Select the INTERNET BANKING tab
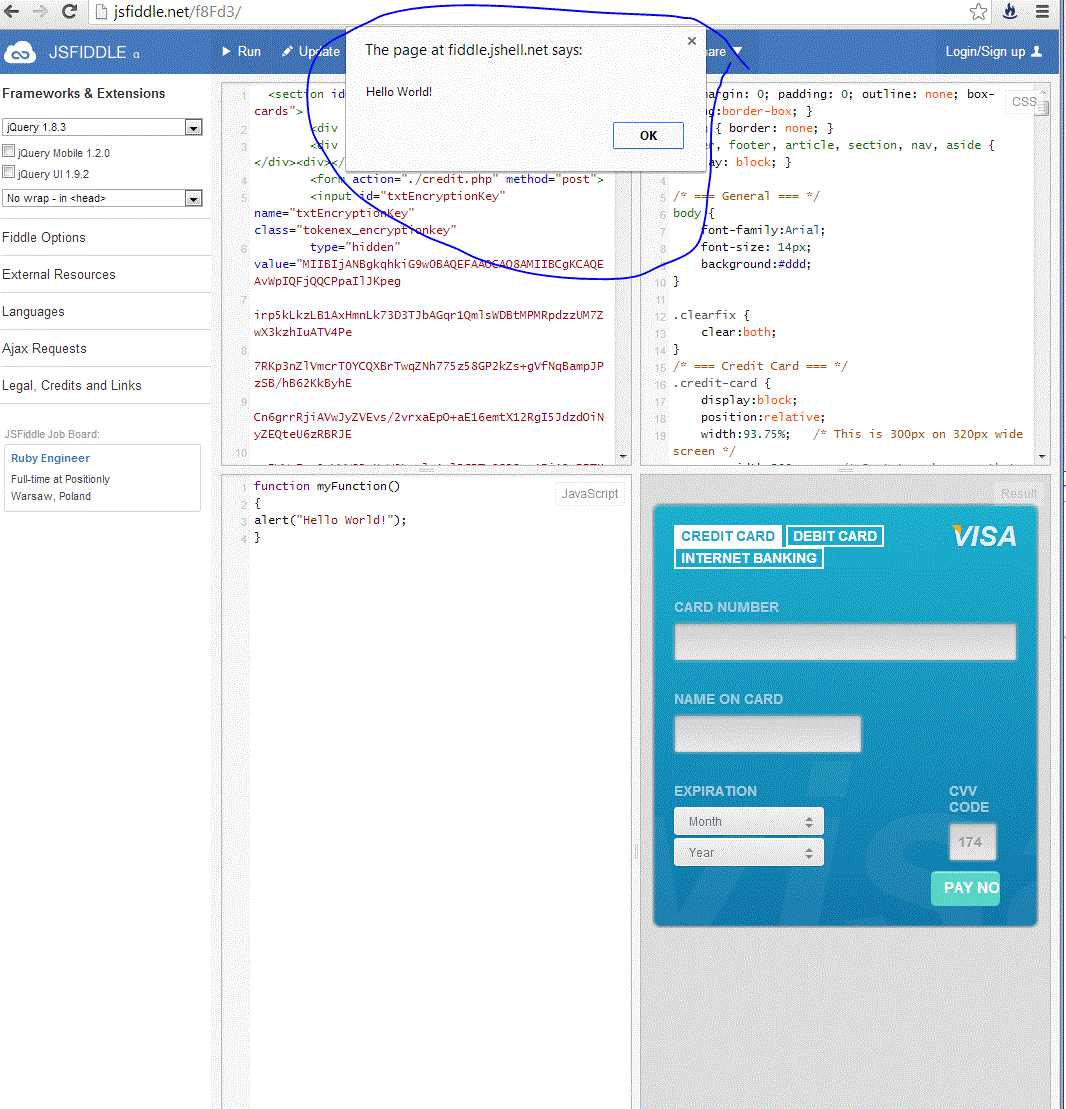 748,558
